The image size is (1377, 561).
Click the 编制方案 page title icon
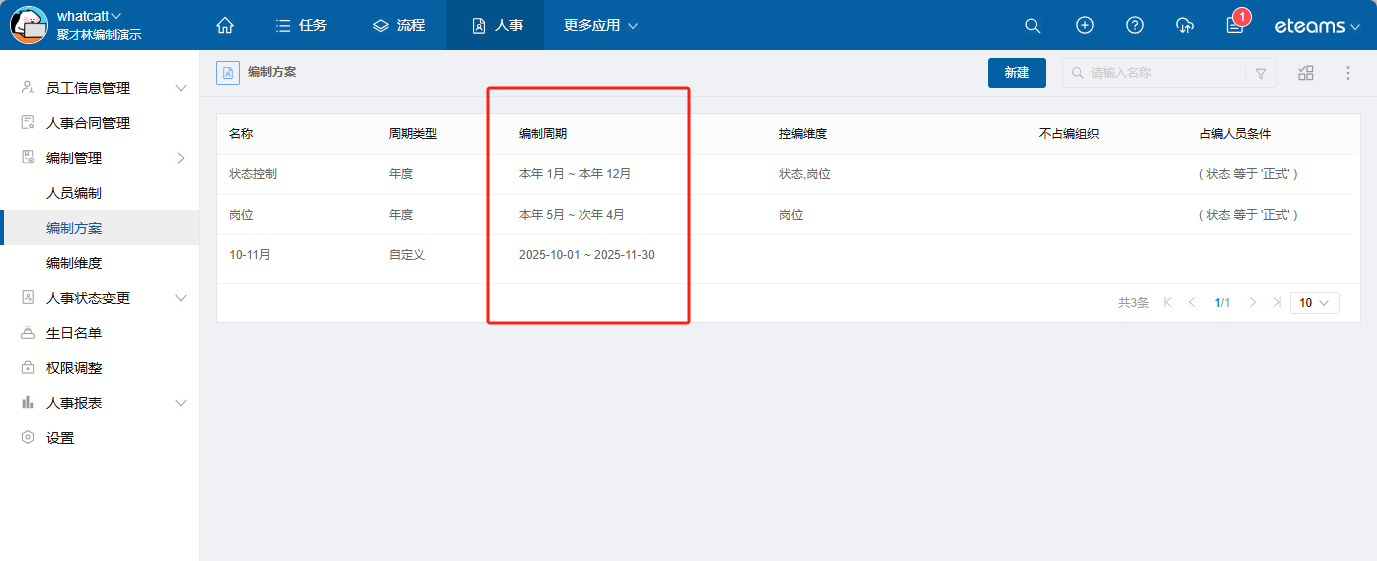(228, 73)
